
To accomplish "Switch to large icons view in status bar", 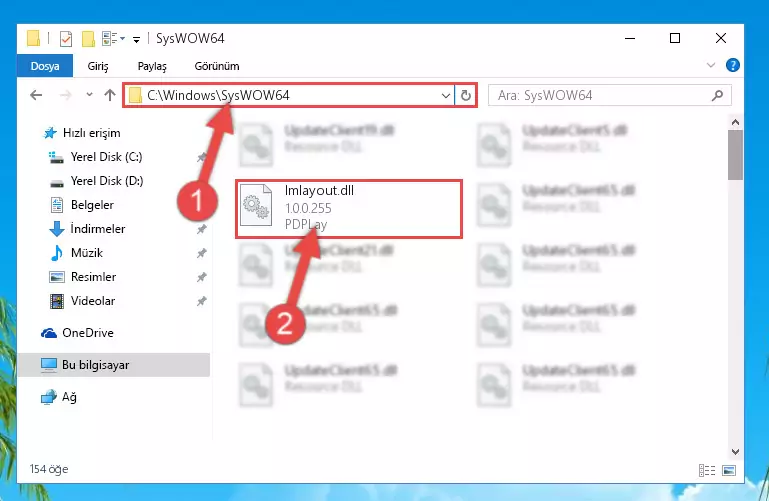I will point(729,471).
